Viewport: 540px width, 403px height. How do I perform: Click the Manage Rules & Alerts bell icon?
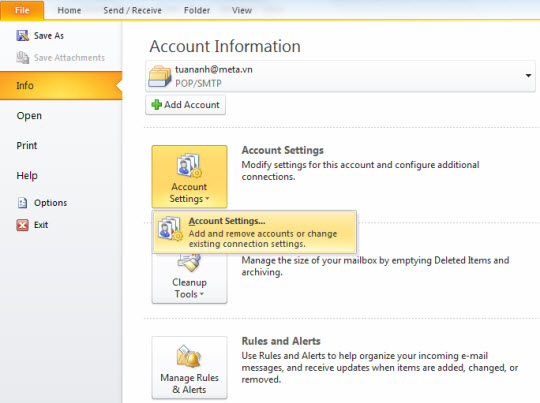[x=189, y=356]
